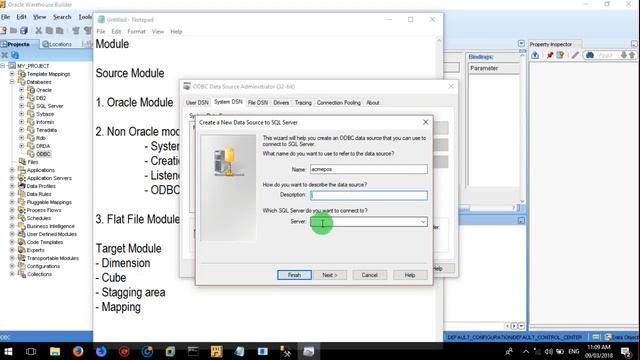640x360 pixels.
Task: Open the Server dropdown in SQL Server wizard
Action: (423, 222)
